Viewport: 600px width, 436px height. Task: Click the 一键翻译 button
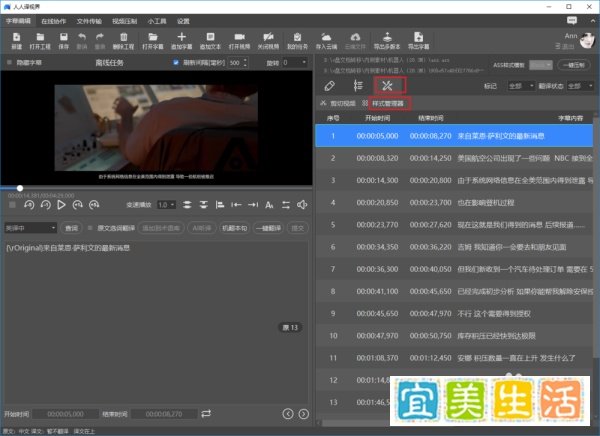tap(269, 228)
